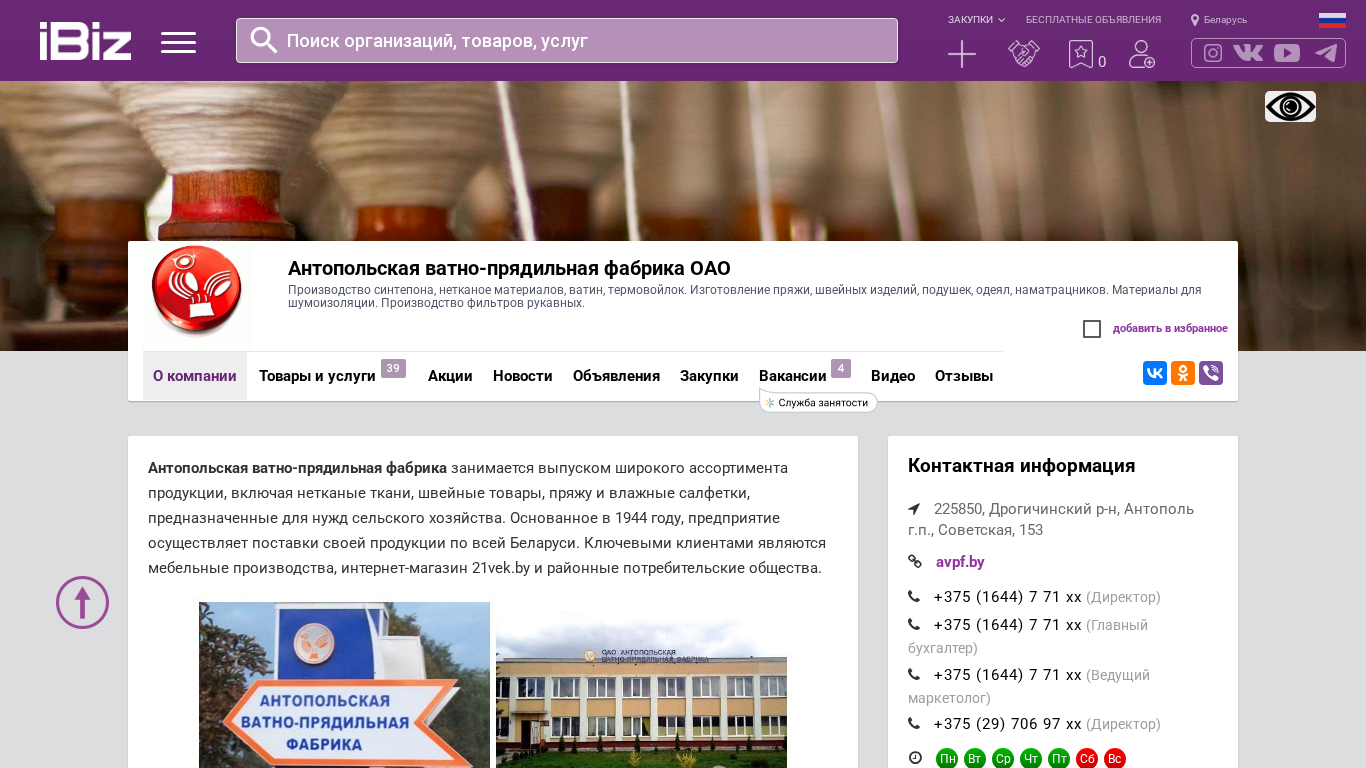Share to Odnoklassniki icon
Image resolution: width=1366 pixels, height=768 pixels.
pyautogui.click(x=1183, y=373)
